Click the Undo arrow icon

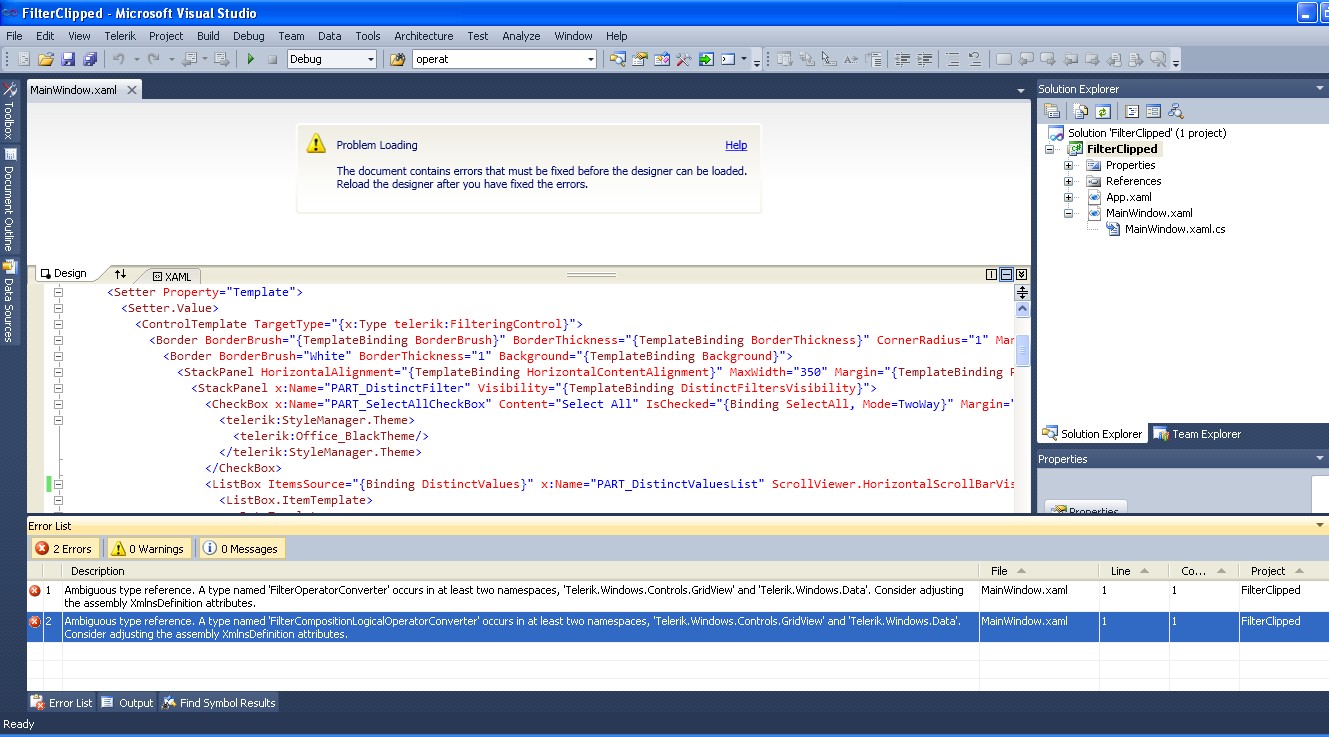[118, 59]
